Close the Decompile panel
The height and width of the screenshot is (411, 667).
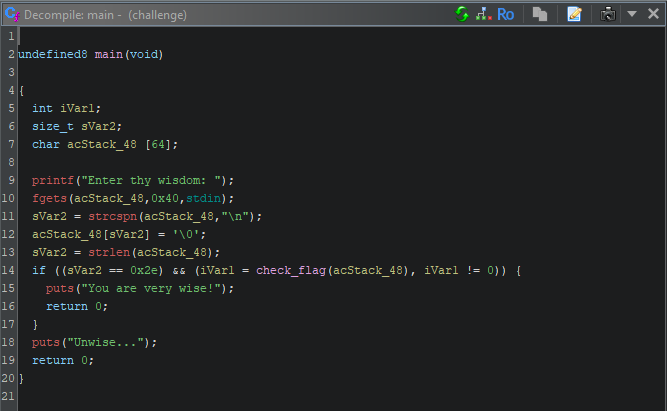click(652, 14)
